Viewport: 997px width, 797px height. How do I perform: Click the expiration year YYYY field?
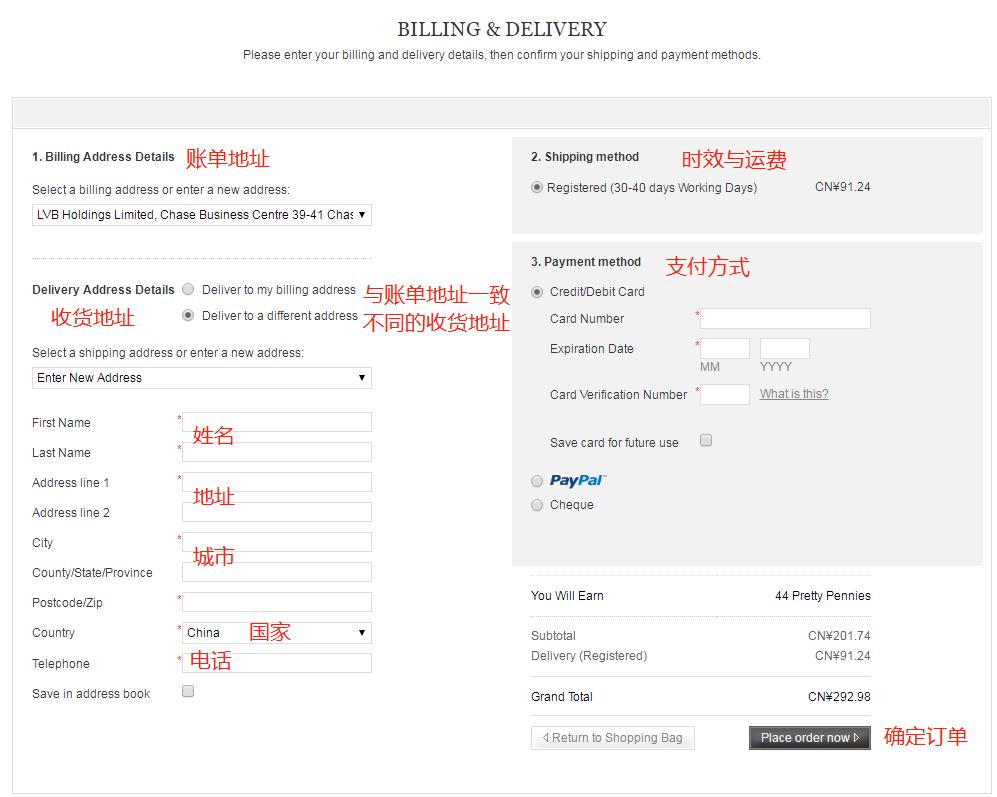click(x=785, y=349)
